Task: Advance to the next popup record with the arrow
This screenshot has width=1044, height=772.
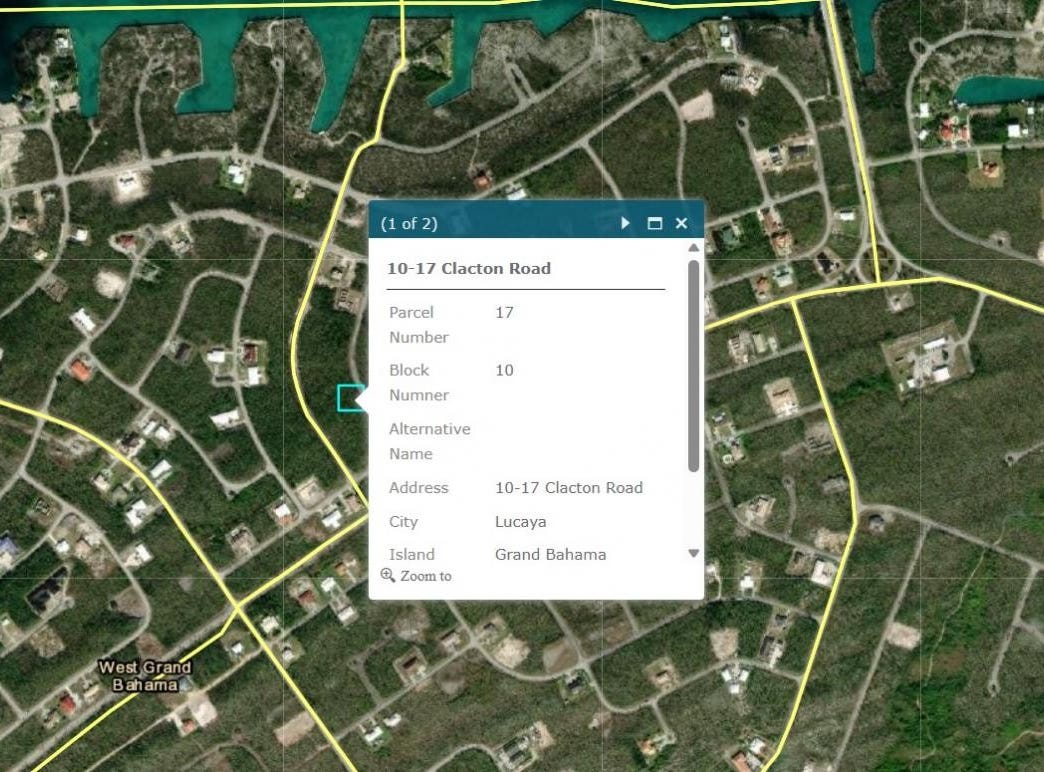Action: (625, 223)
